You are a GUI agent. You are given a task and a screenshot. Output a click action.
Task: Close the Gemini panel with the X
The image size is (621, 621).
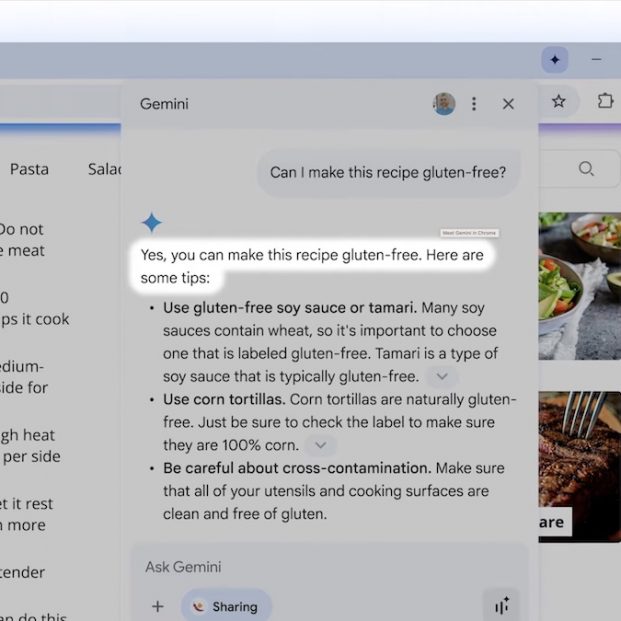[x=508, y=104]
